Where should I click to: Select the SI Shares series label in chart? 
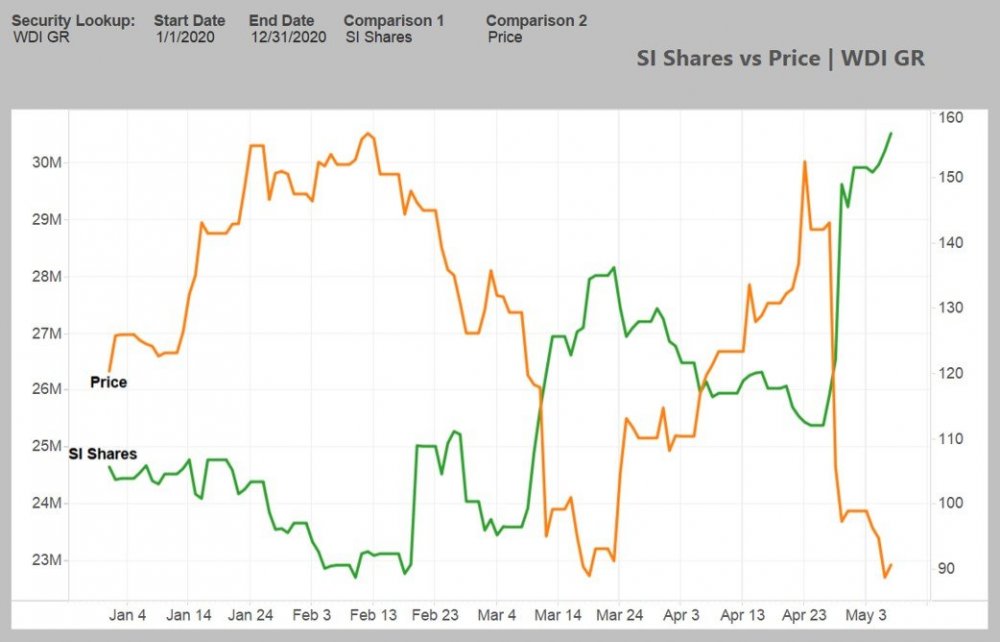(103, 454)
